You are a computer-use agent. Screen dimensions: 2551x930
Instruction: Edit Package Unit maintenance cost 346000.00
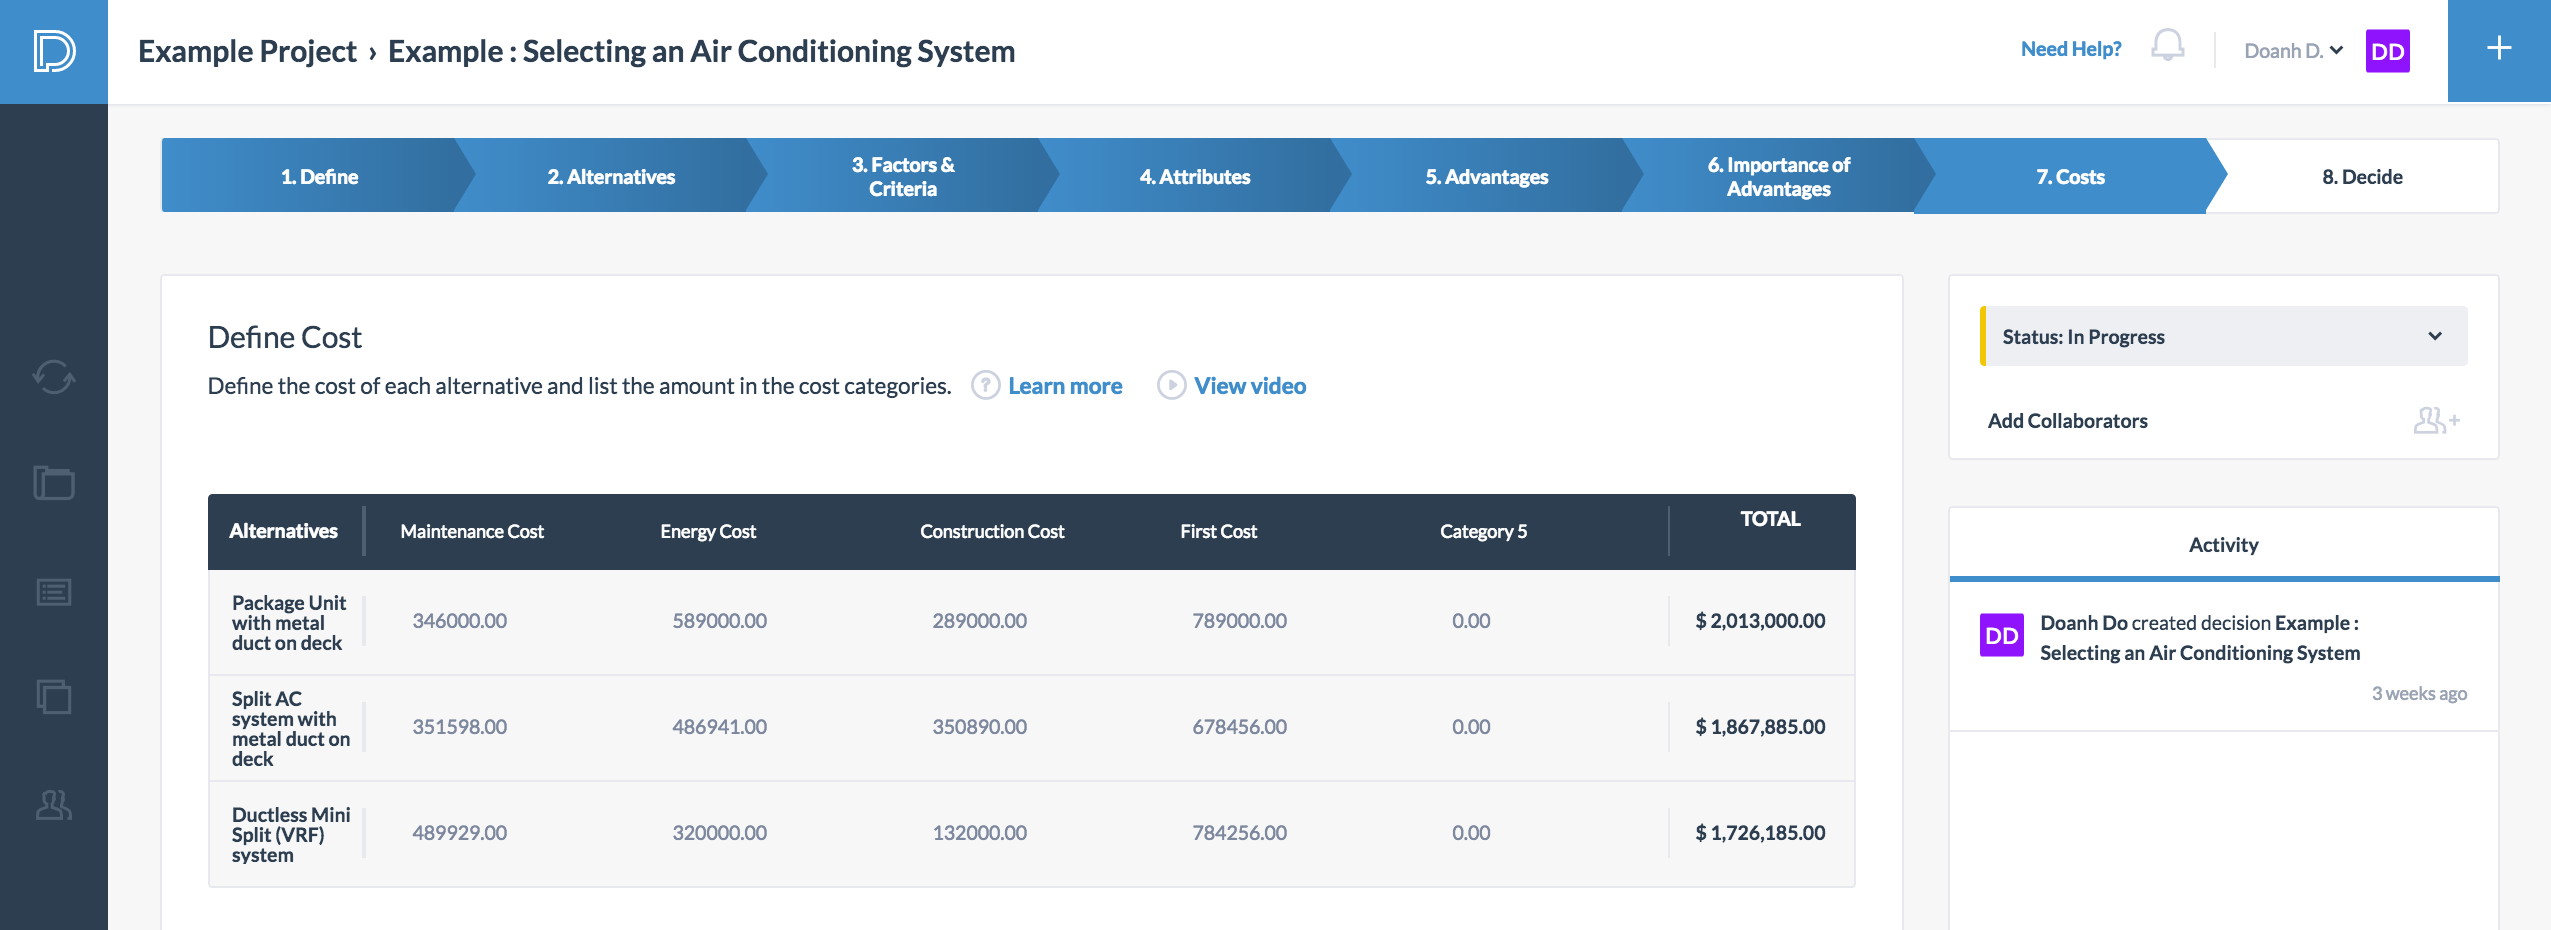(460, 621)
